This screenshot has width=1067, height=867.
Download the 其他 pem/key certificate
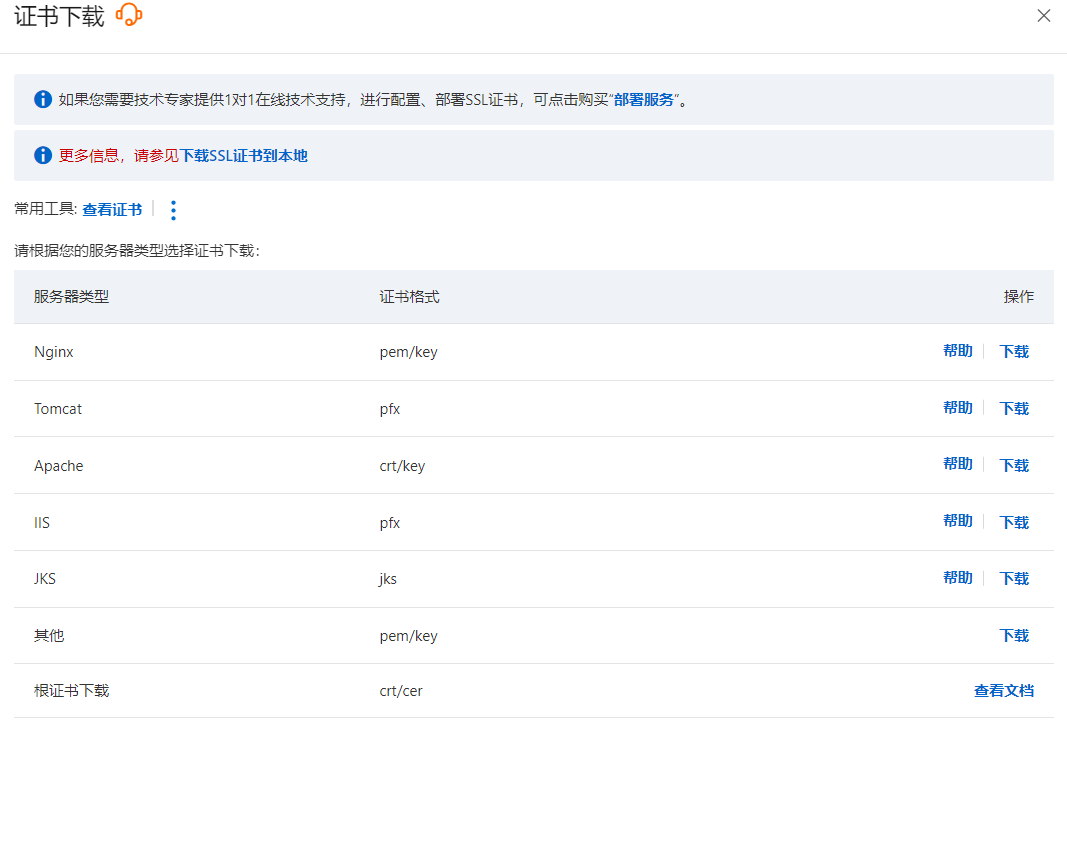pyautogui.click(x=1014, y=636)
